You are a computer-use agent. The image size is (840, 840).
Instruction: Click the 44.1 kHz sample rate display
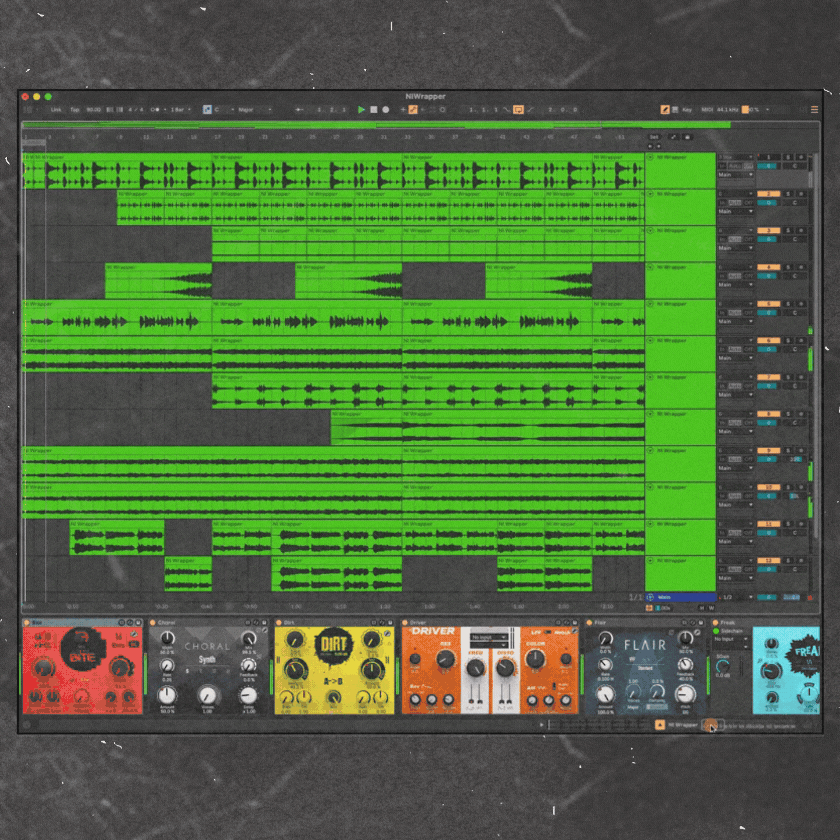[x=727, y=110]
